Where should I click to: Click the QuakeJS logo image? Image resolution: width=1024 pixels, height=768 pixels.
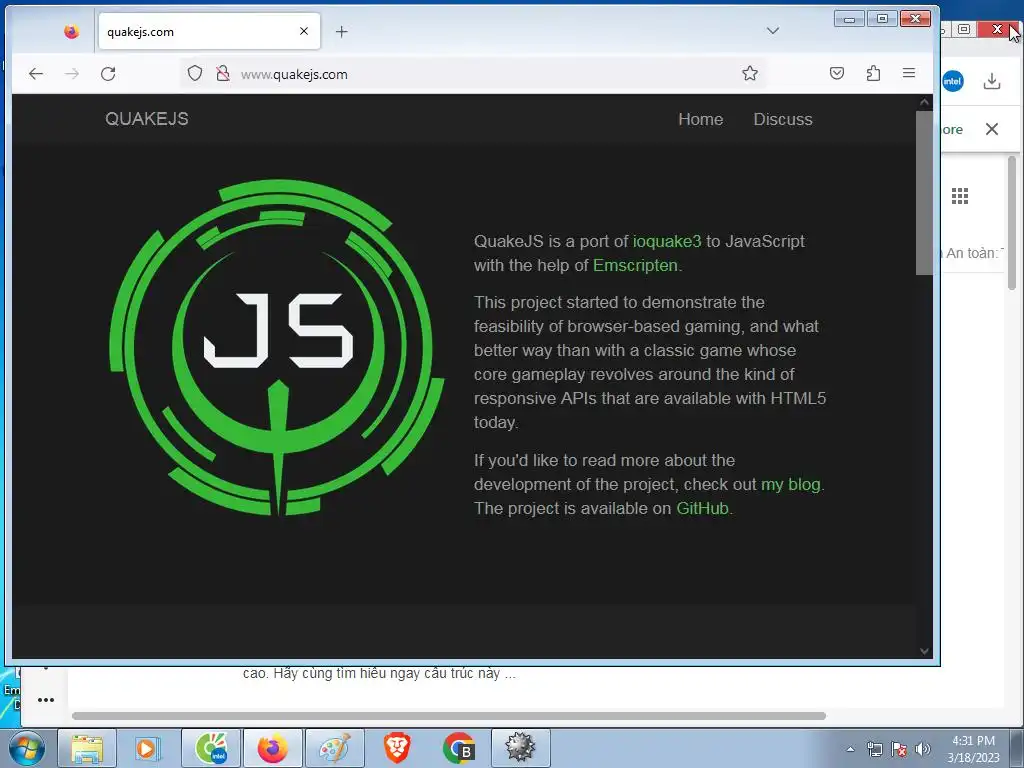point(277,347)
